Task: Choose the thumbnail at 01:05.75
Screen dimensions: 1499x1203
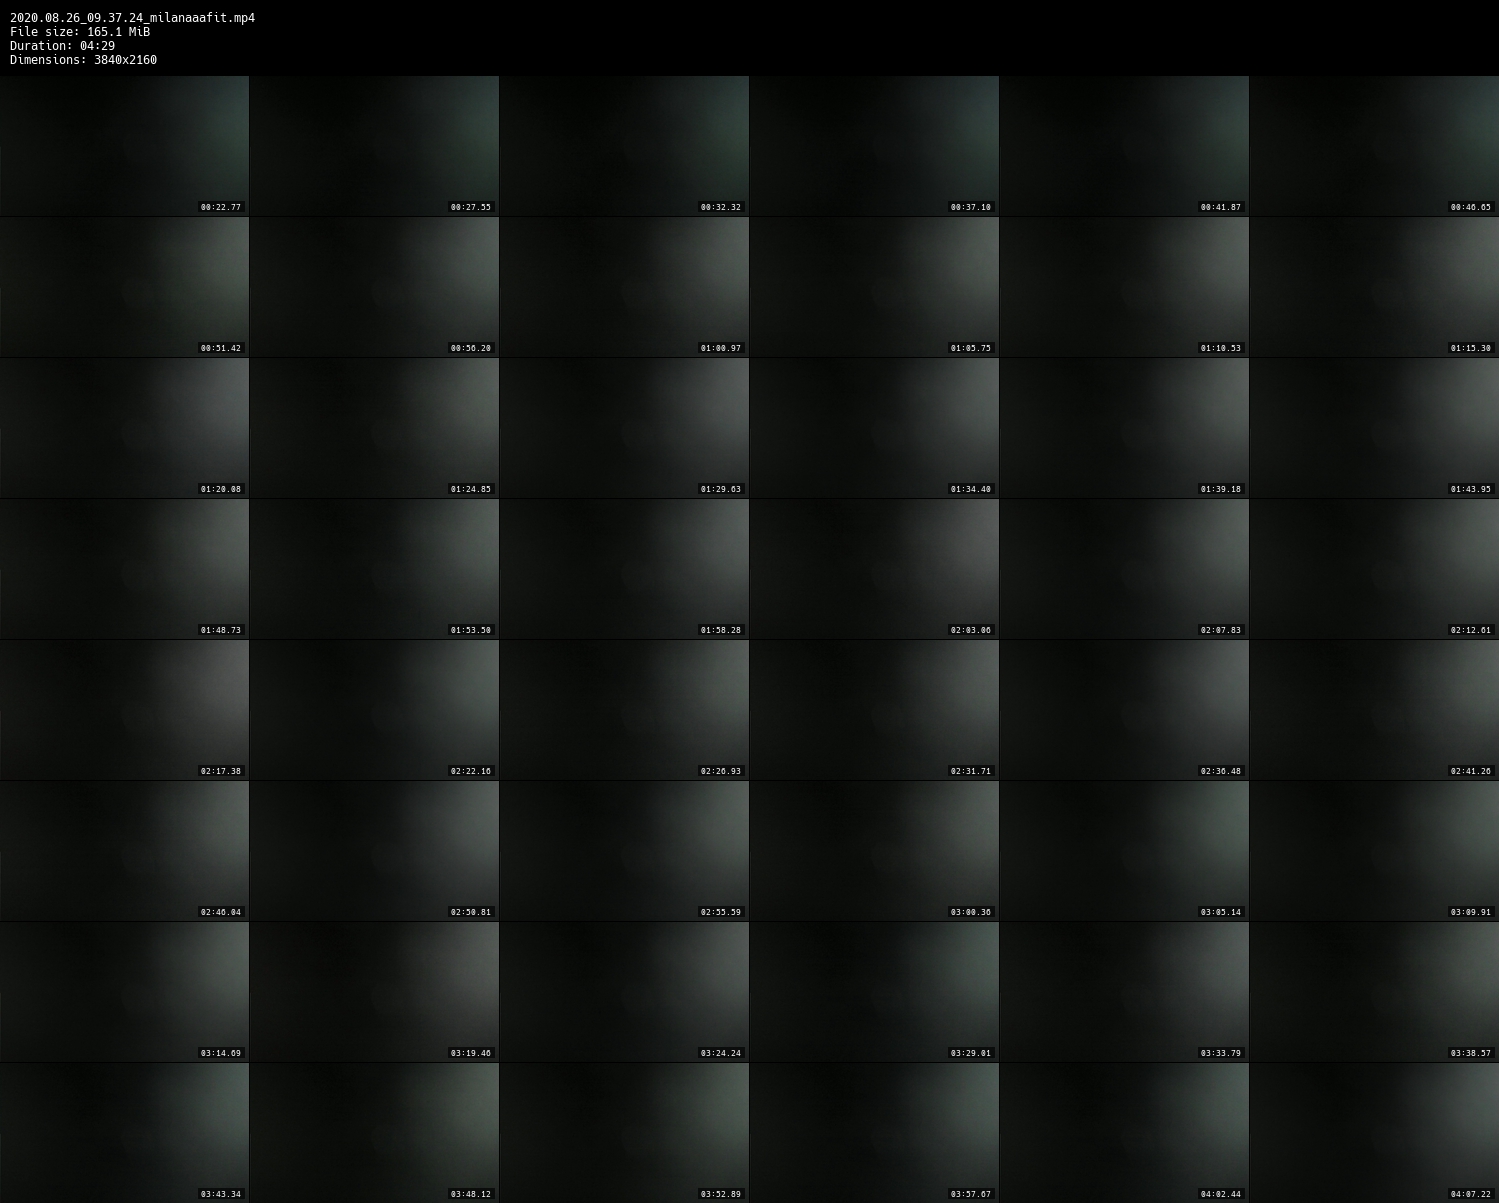Action: click(x=874, y=287)
